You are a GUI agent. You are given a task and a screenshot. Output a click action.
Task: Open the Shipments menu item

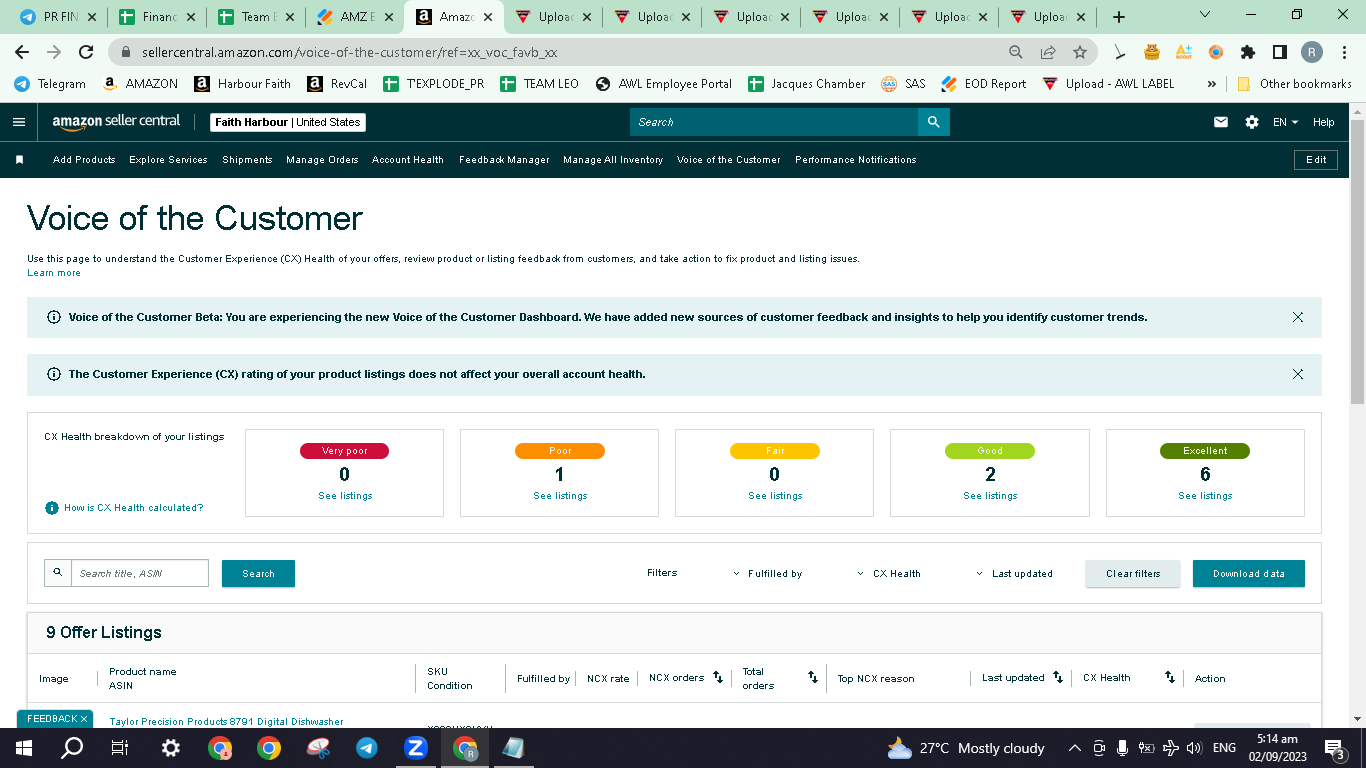pos(247,160)
